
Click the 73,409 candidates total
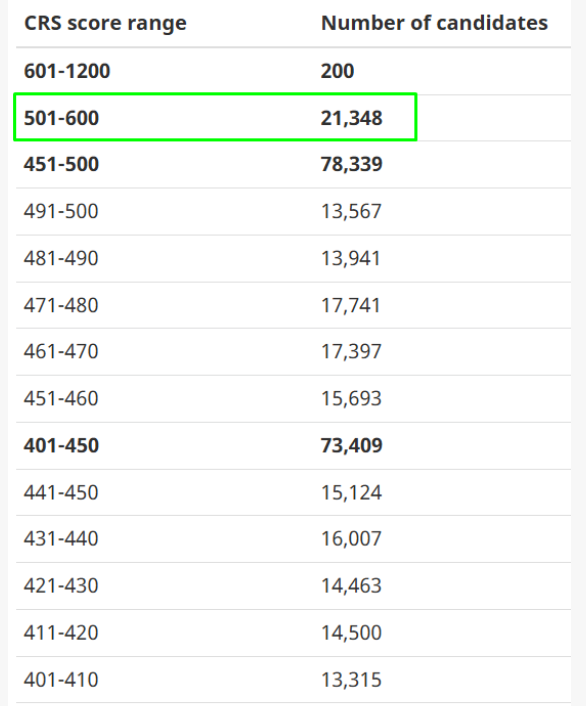pyautogui.click(x=351, y=446)
